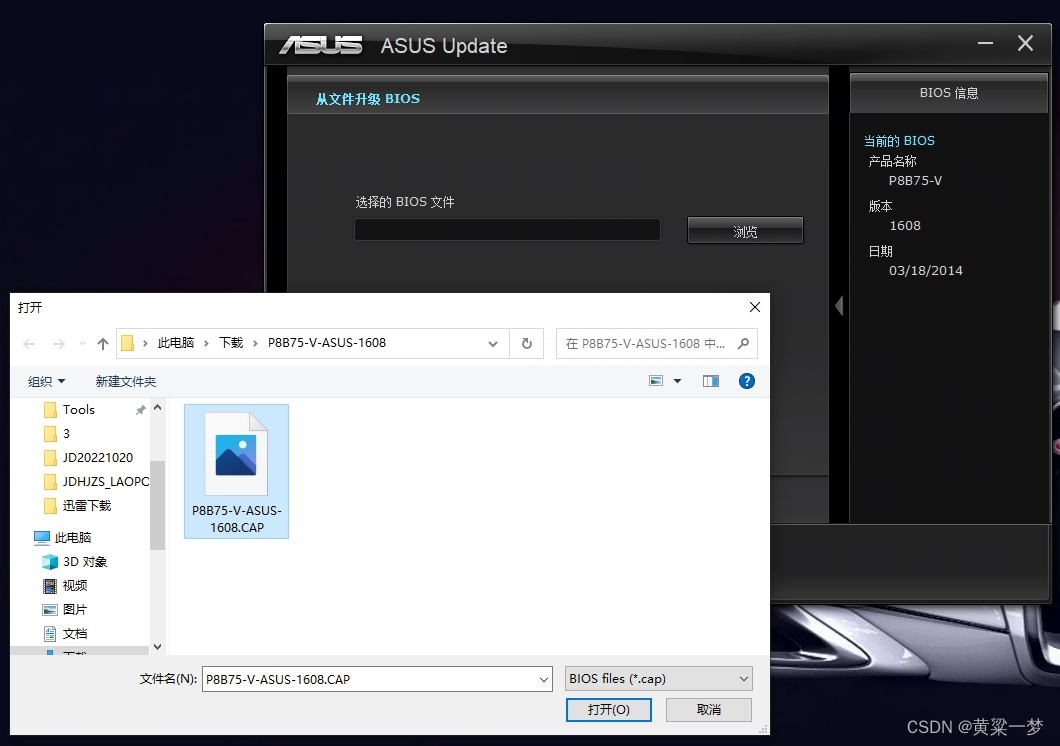Change view with the view icon
The height and width of the screenshot is (746, 1060).
(x=656, y=381)
